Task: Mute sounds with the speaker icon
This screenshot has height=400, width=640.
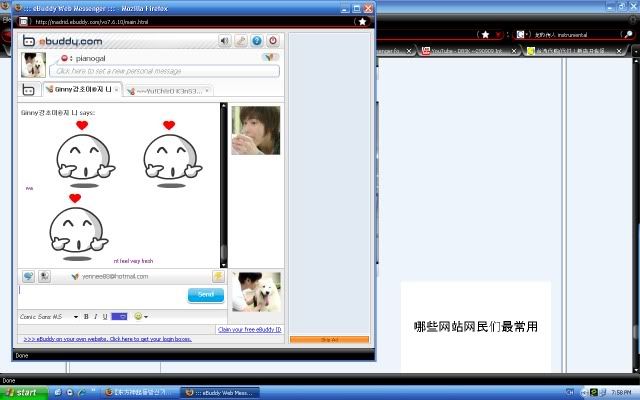Action: (x=225, y=41)
